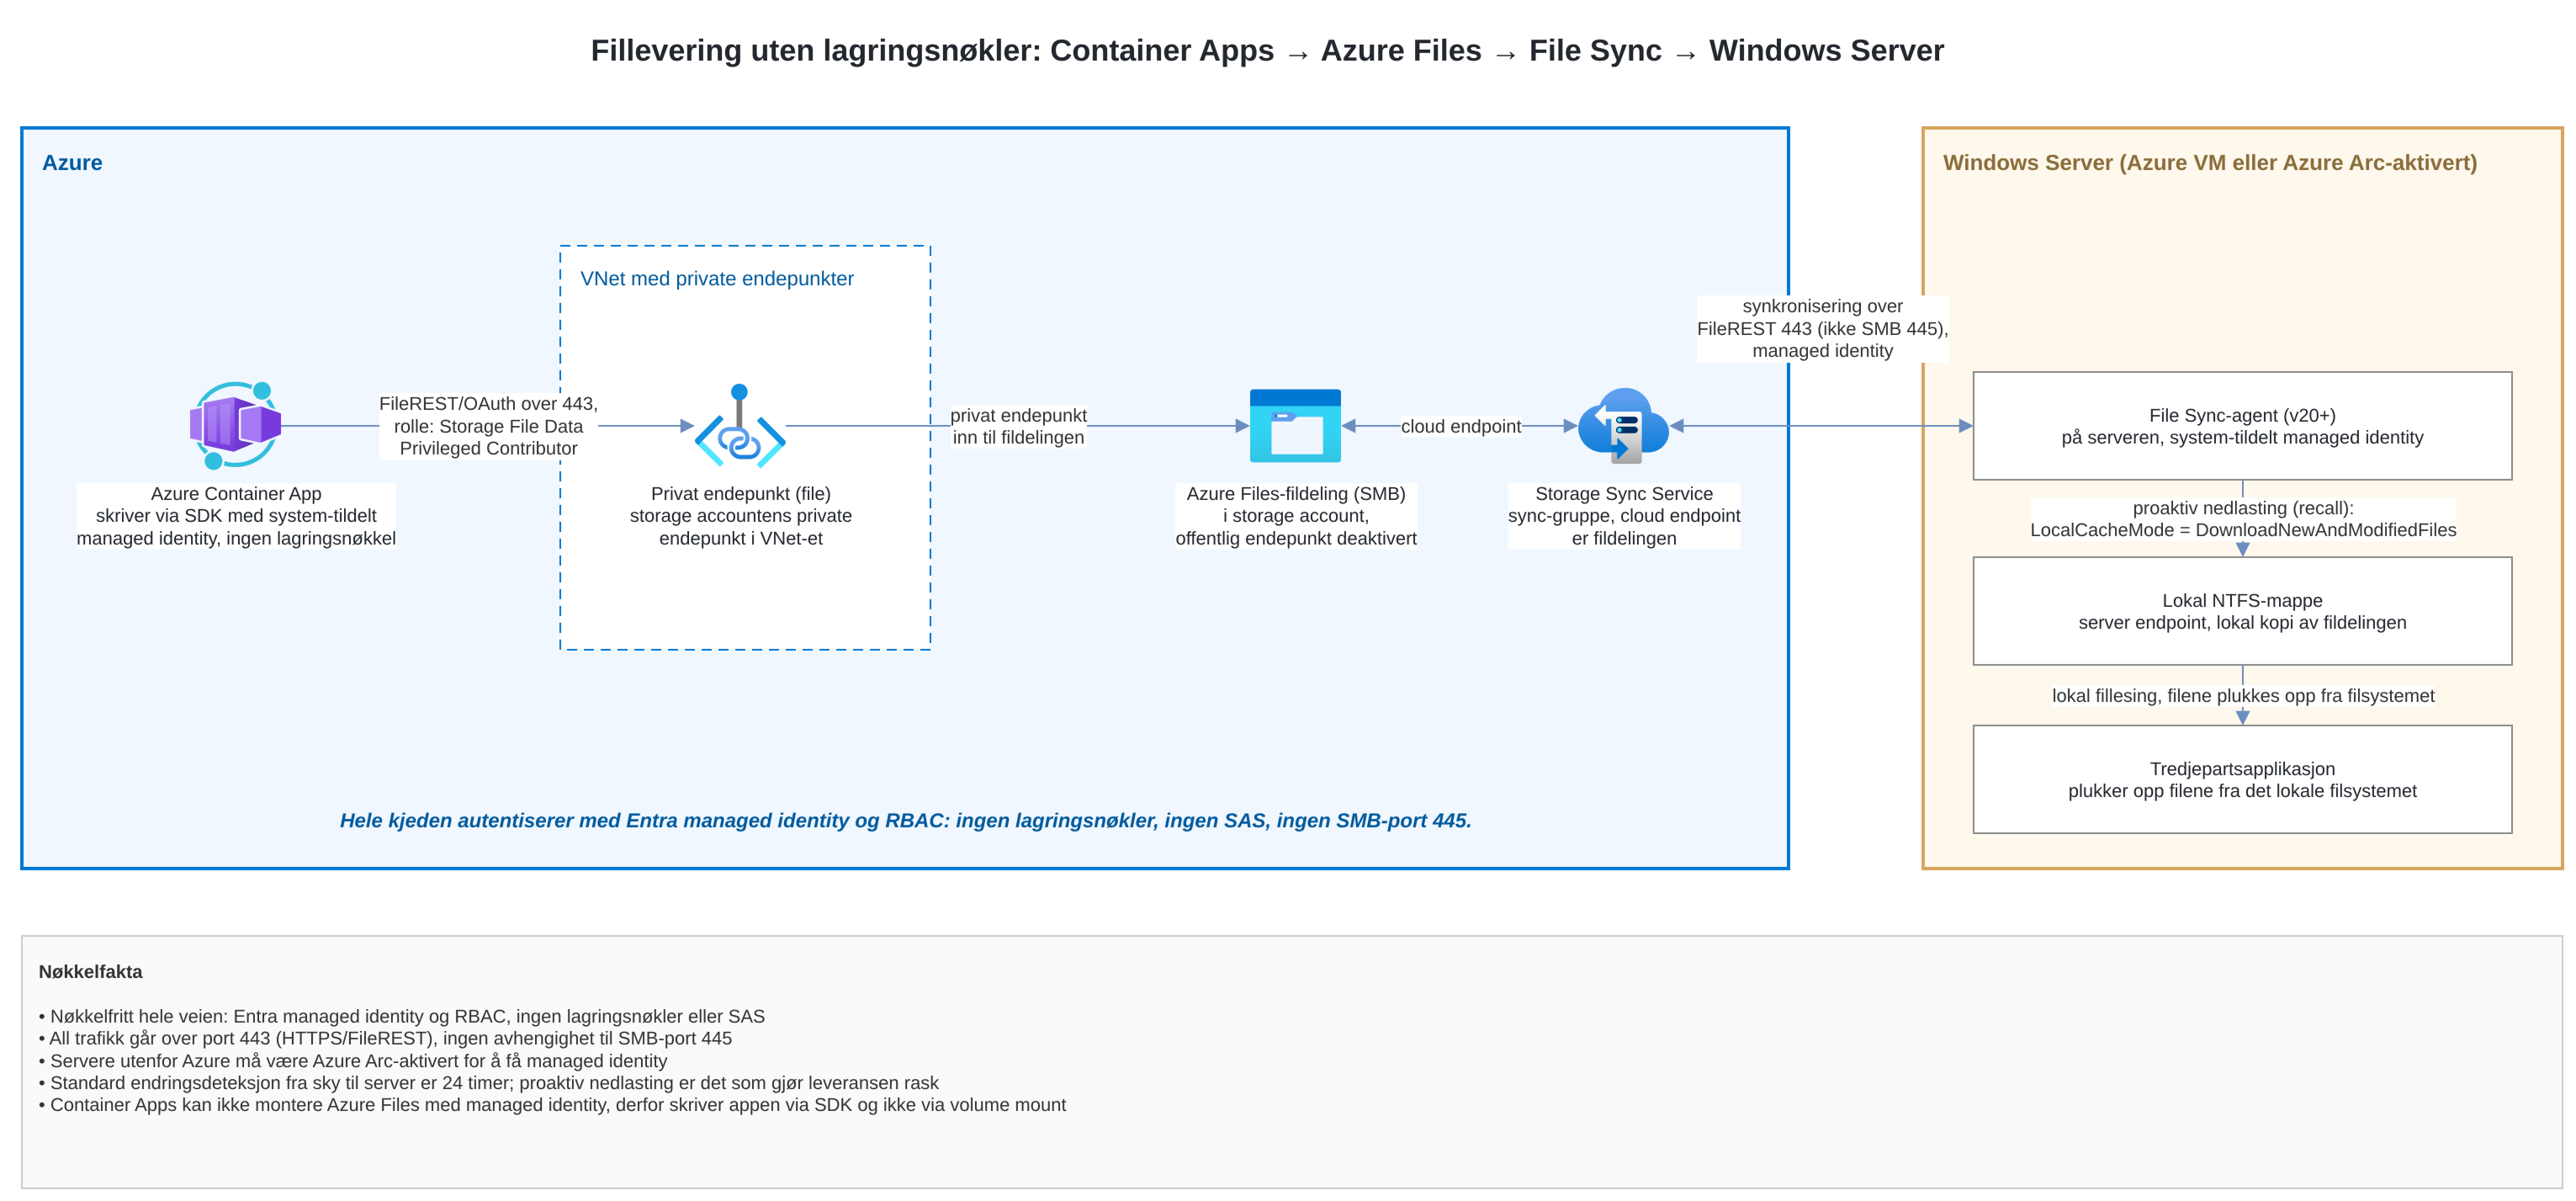Select the 'Azure' container label
Viewport: 2576px width, 1201px height.
click(x=72, y=163)
